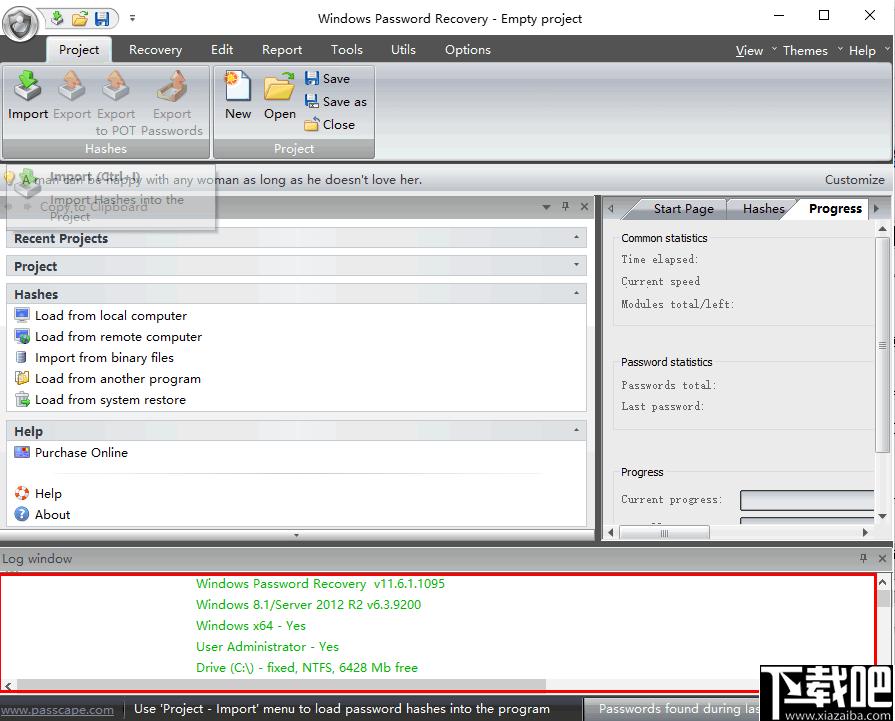This screenshot has height=721, width=895.
Task: Visit the www.passcape.com link
Action: tap(57, 710)
